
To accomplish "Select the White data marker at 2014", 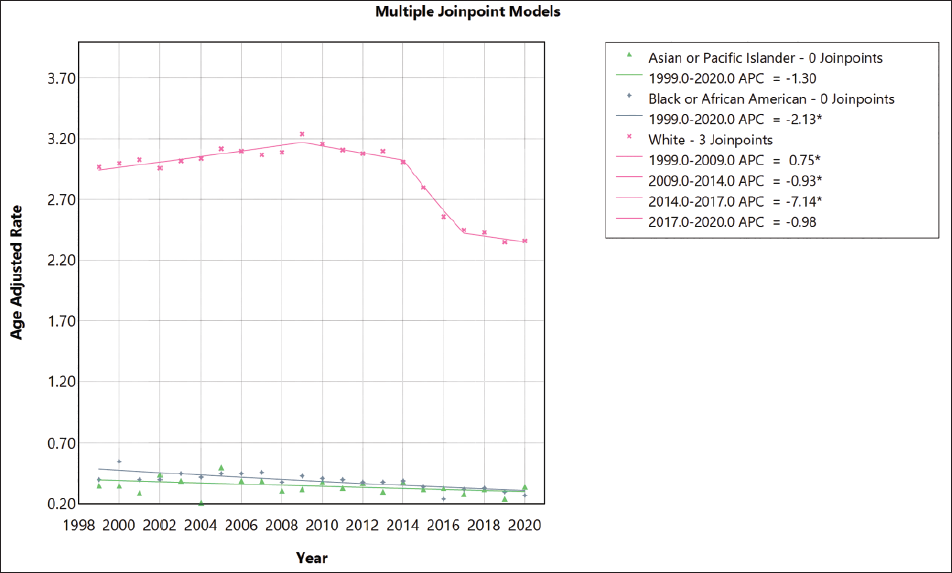I will click(x=403, y=161).
